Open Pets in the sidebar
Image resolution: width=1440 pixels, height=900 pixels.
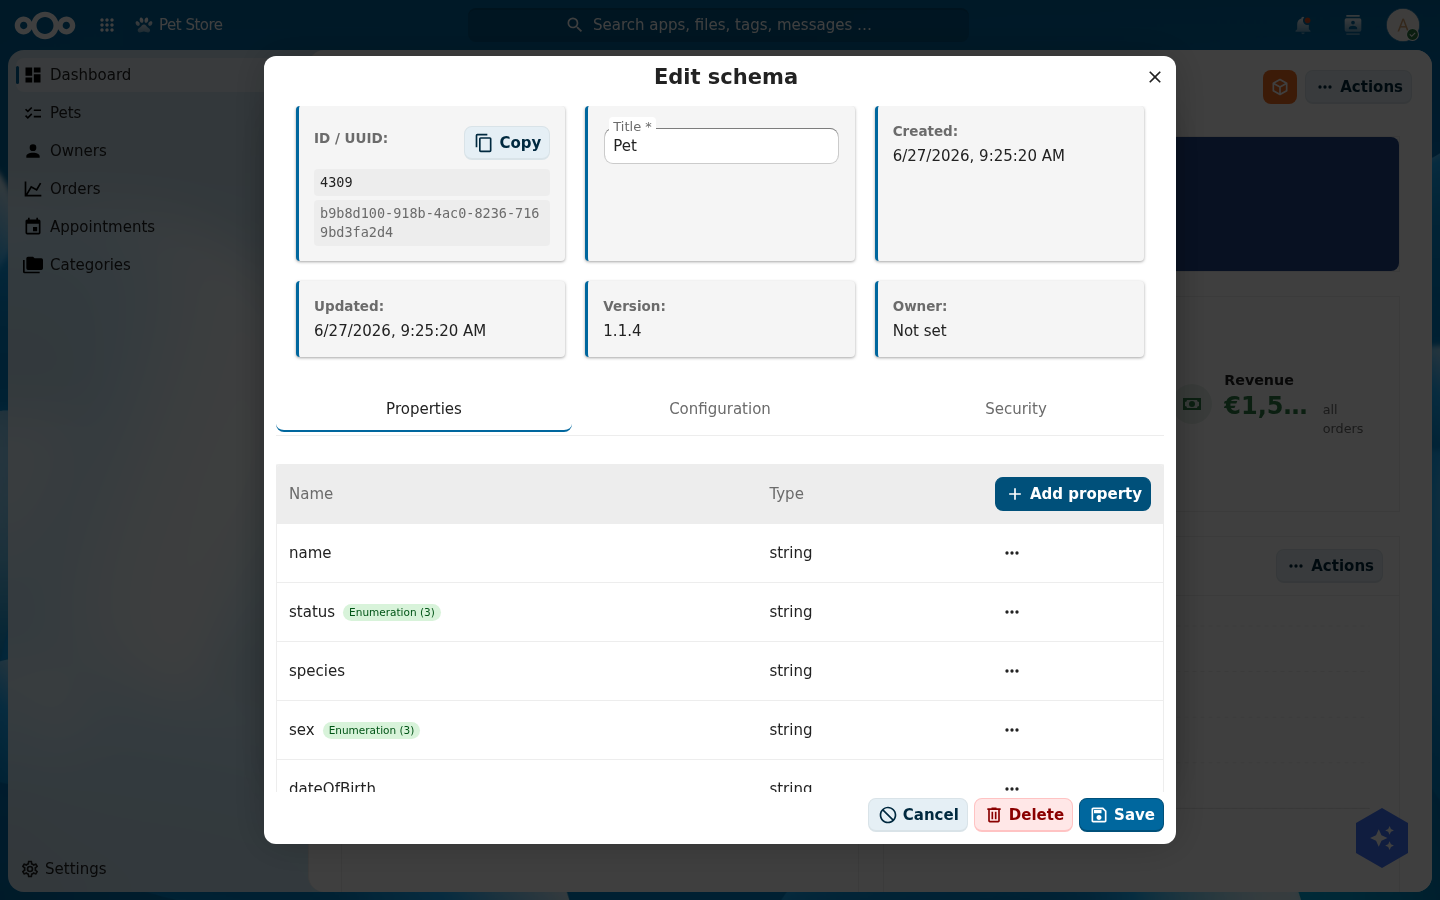click(x=65, y=113)
